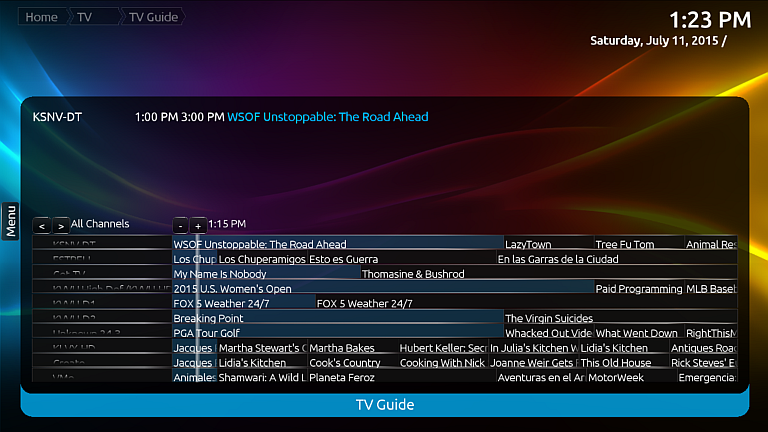
Task: Select the LazyTown program
Action: (x=548, y=243)
